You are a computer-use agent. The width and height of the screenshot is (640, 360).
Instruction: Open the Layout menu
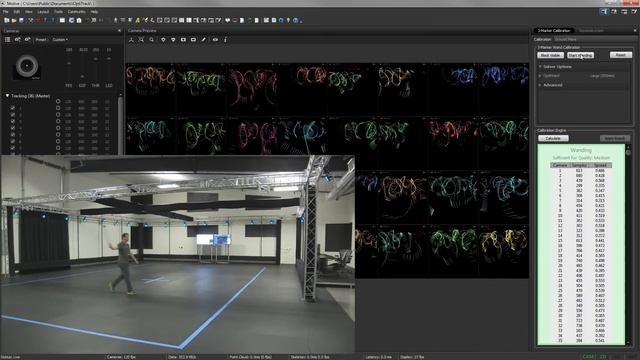click(x=43, y=12)
